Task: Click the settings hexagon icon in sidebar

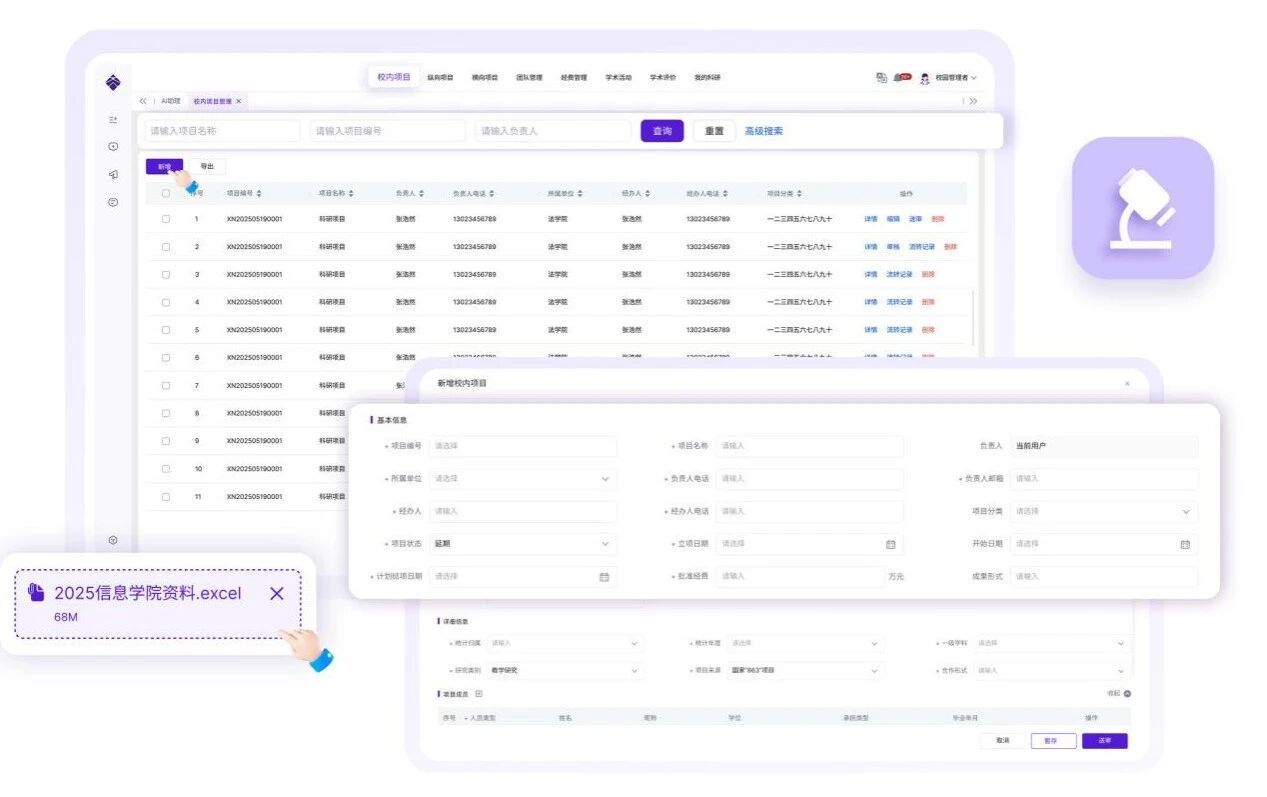Action: point(113,540)
